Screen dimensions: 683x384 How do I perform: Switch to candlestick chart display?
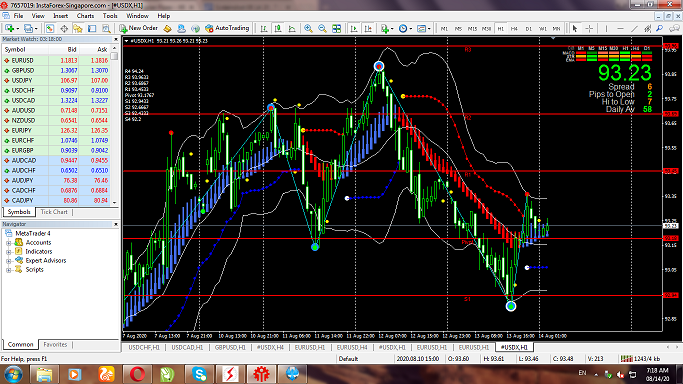coord(278,28)
